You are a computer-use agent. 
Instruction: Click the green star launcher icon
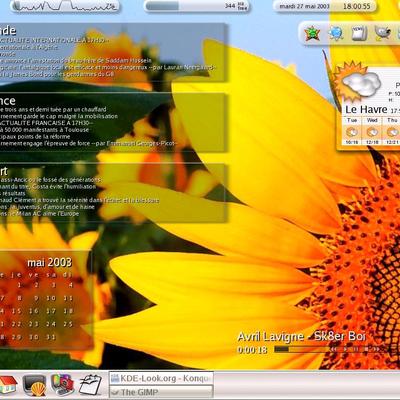[x=312, y=34]
